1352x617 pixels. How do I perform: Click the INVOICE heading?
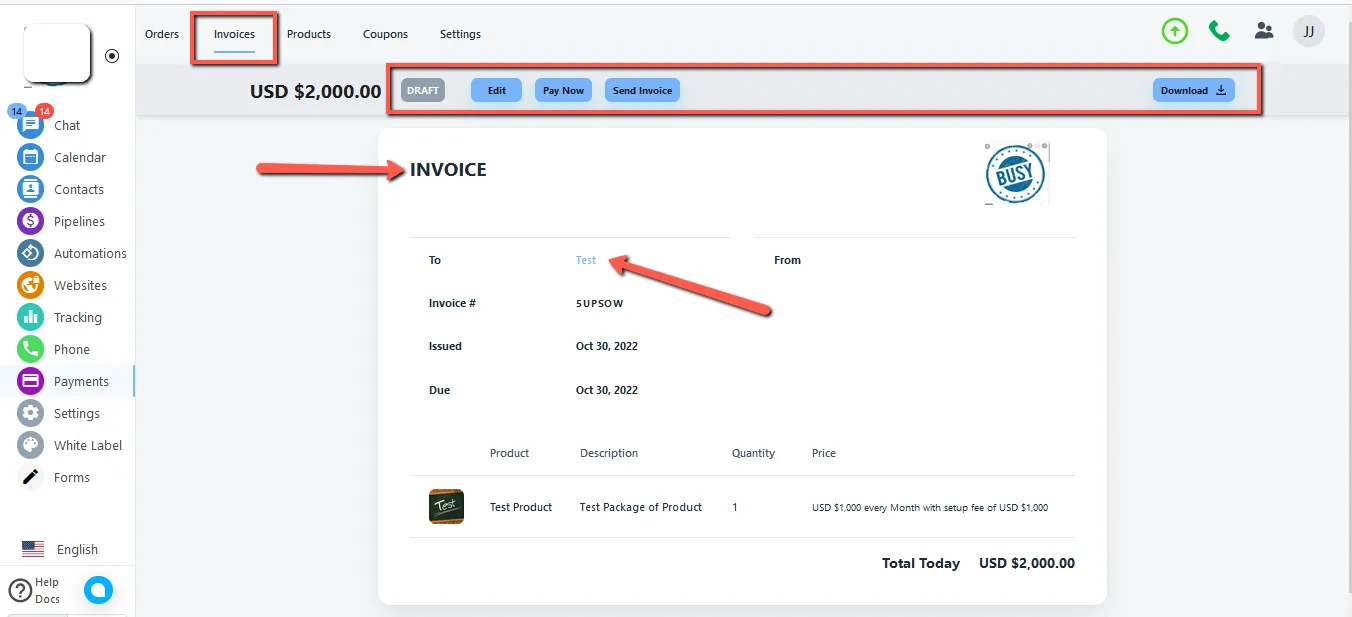[x=448, y=170]
